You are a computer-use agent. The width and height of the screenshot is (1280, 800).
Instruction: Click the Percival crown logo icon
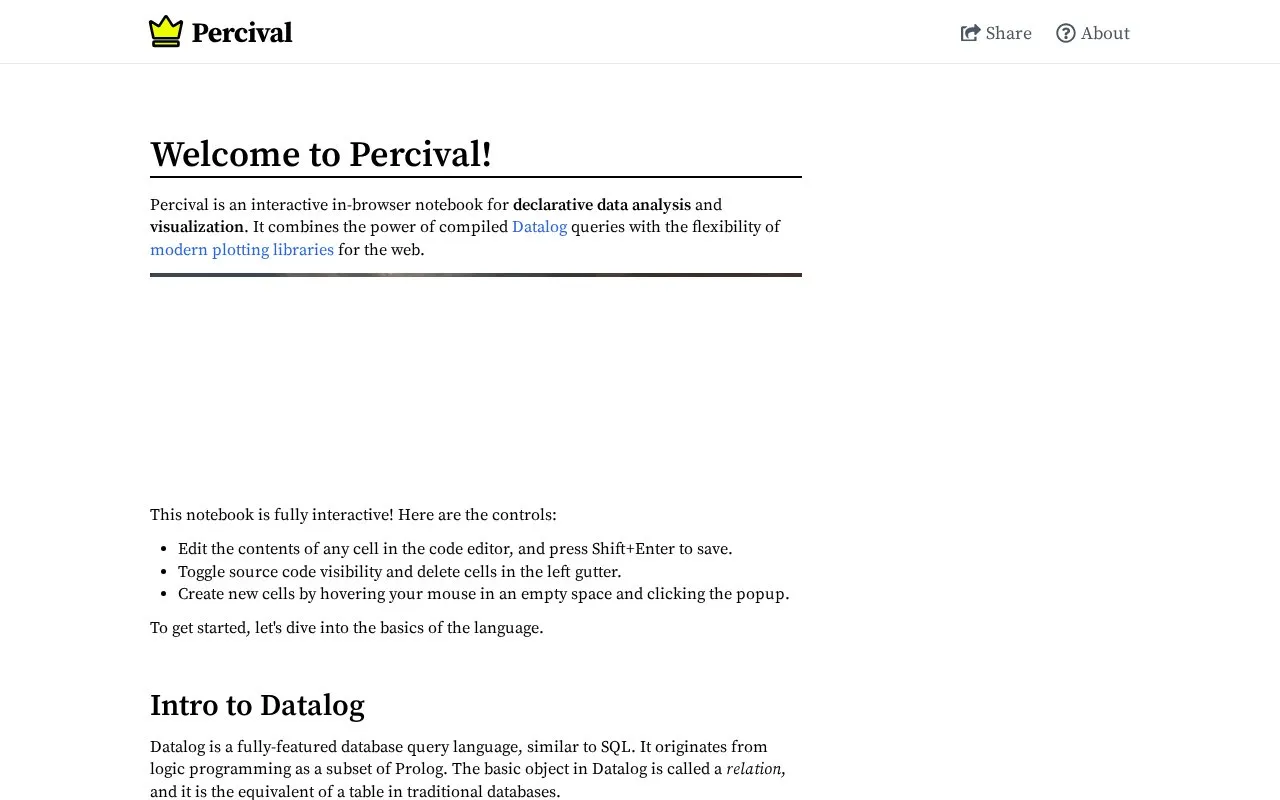pos(166,32)
